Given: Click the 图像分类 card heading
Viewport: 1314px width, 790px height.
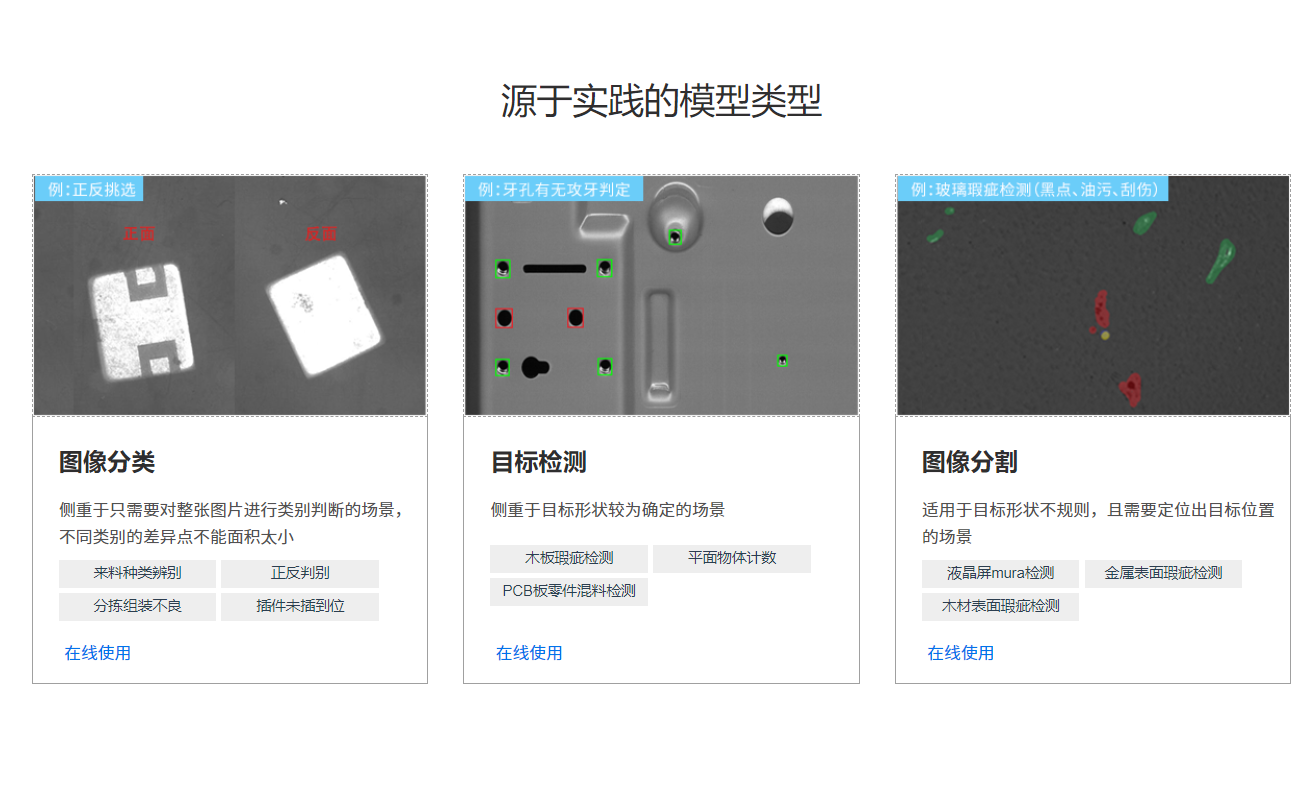Looking at the screenshot, I should pos(107,462).
